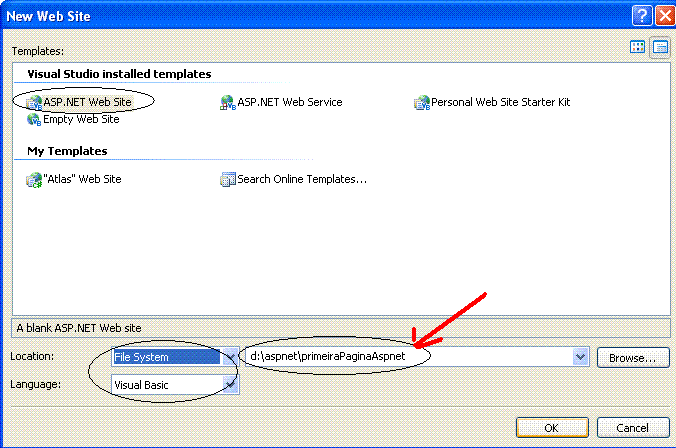Click the Help question mark button
Screen dimensions: 676x448
[x=642, y=16]
